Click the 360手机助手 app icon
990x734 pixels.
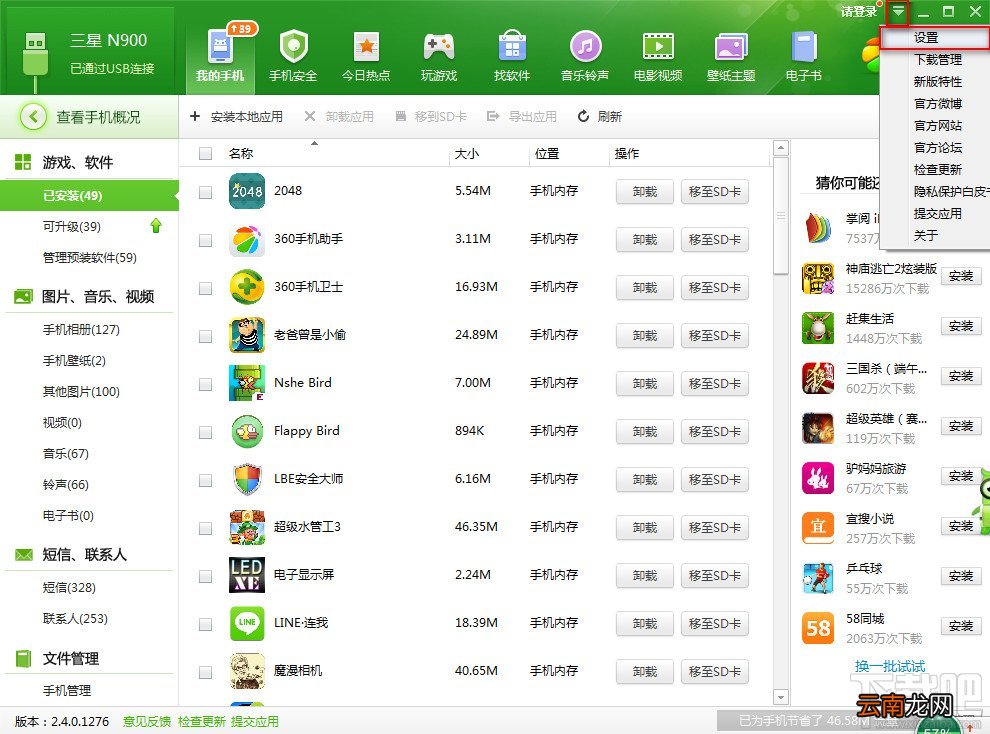coord(247,239)
